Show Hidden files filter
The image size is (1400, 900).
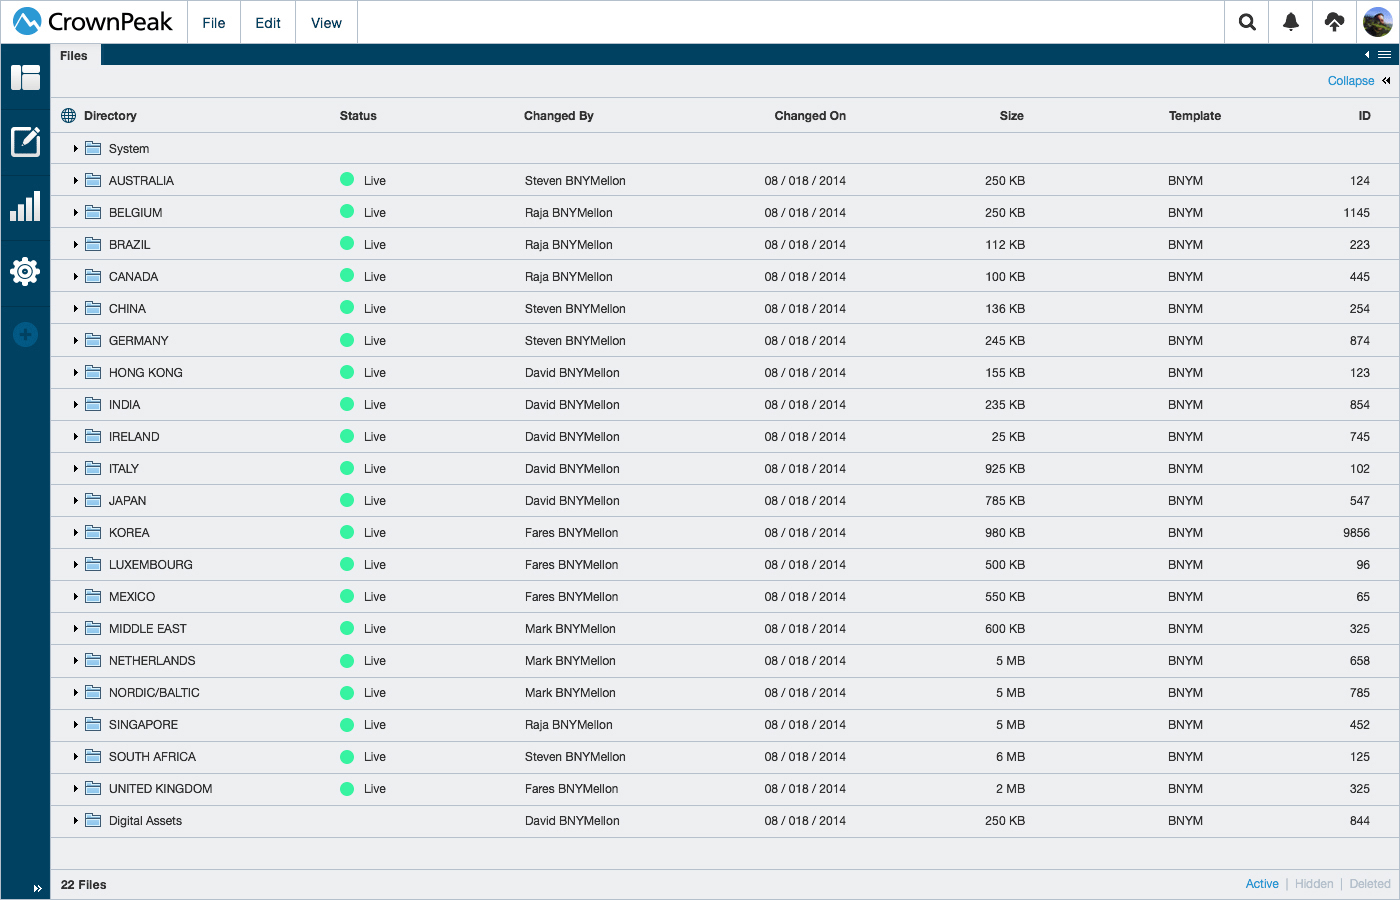(x=1314, y=884)
